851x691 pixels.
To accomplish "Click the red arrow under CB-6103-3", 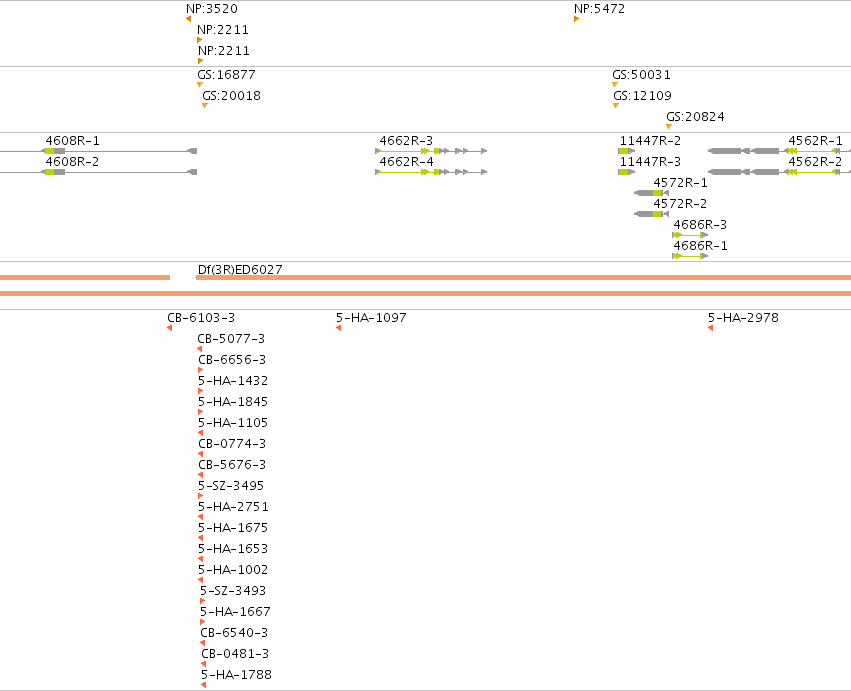I will [169, 328].
